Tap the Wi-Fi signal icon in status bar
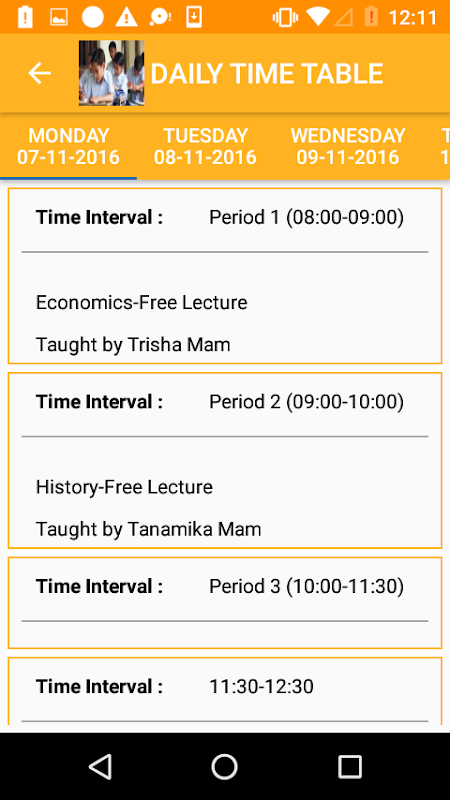 [x=318, y=17]
